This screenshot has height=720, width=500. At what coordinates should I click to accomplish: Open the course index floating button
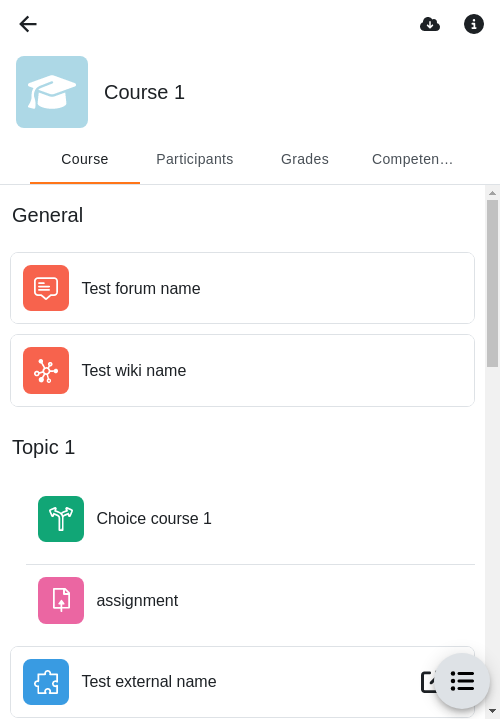[x=462, y=681]
